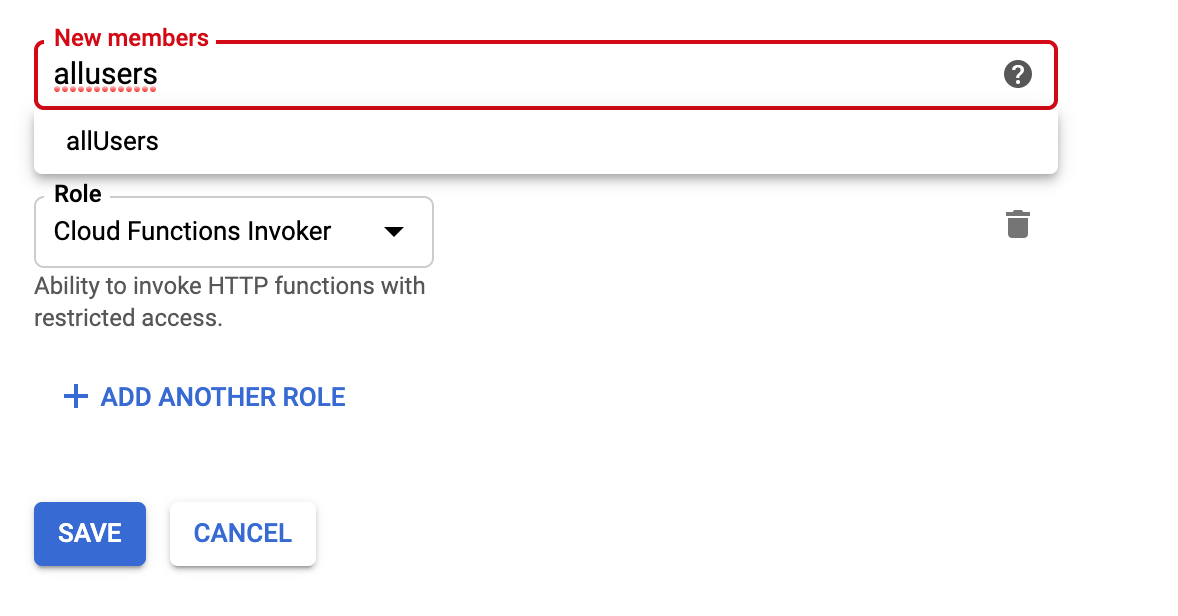
Task: Click the red border of the New members box
Action: [x=600, y=42]
